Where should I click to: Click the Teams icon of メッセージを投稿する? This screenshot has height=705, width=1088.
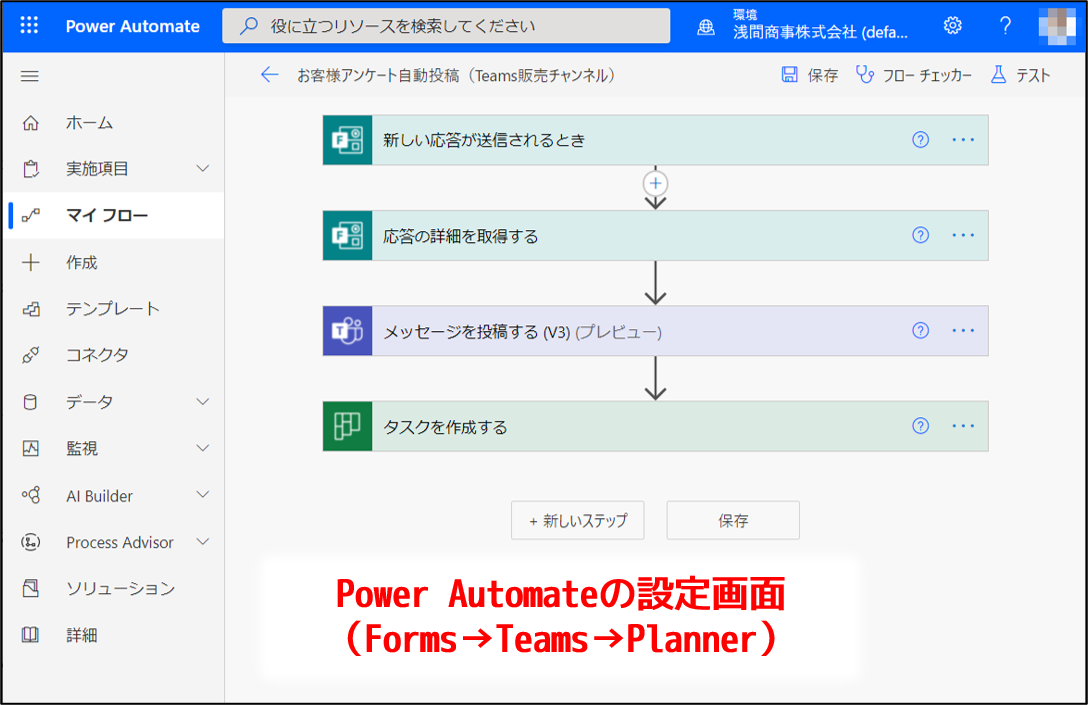point(348,330)
